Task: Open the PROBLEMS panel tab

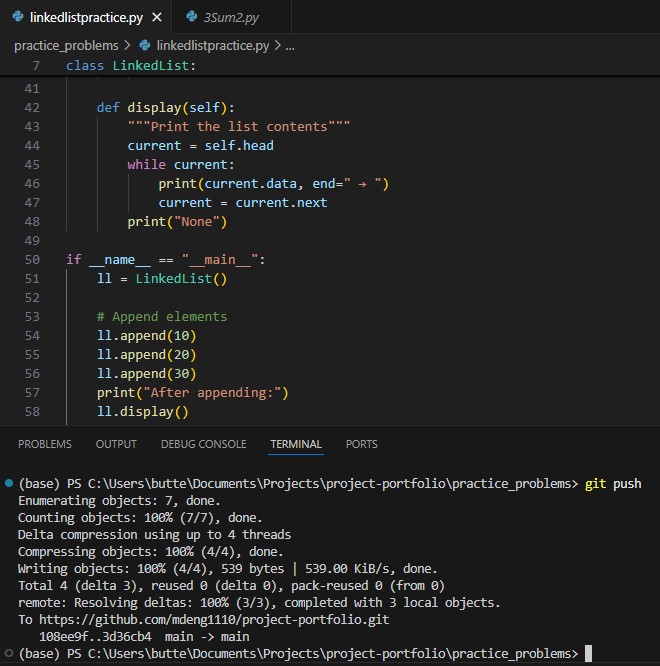Action: pos(45,444)
